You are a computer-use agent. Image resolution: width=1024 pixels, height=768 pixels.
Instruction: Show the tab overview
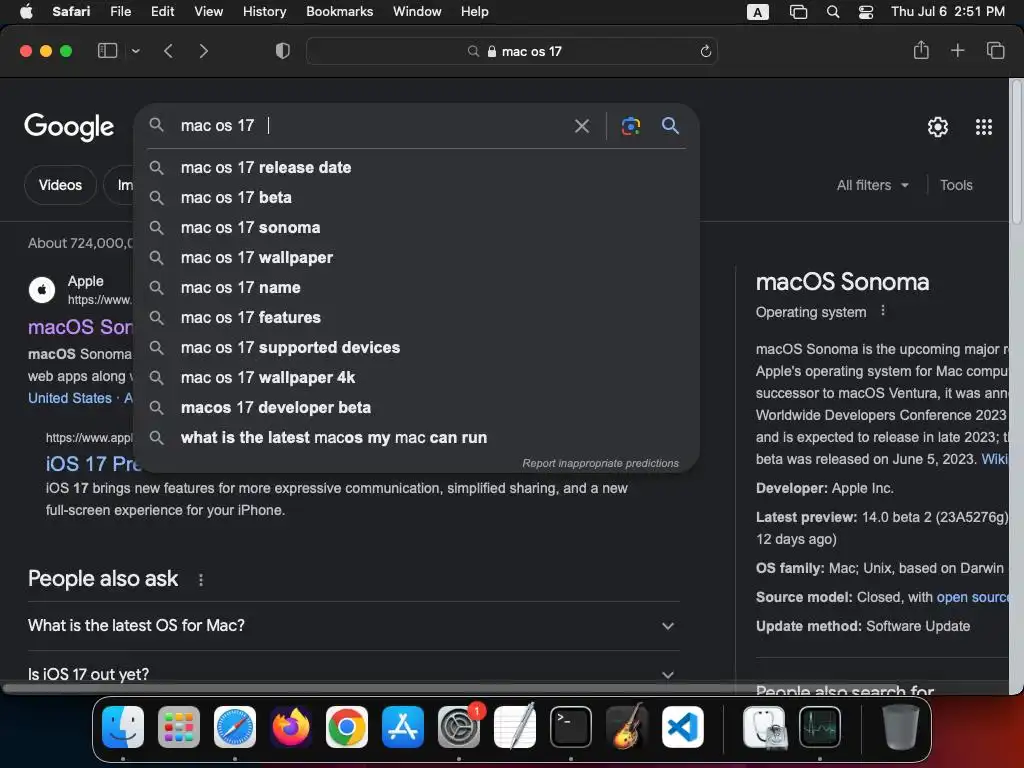pos(995,50)
